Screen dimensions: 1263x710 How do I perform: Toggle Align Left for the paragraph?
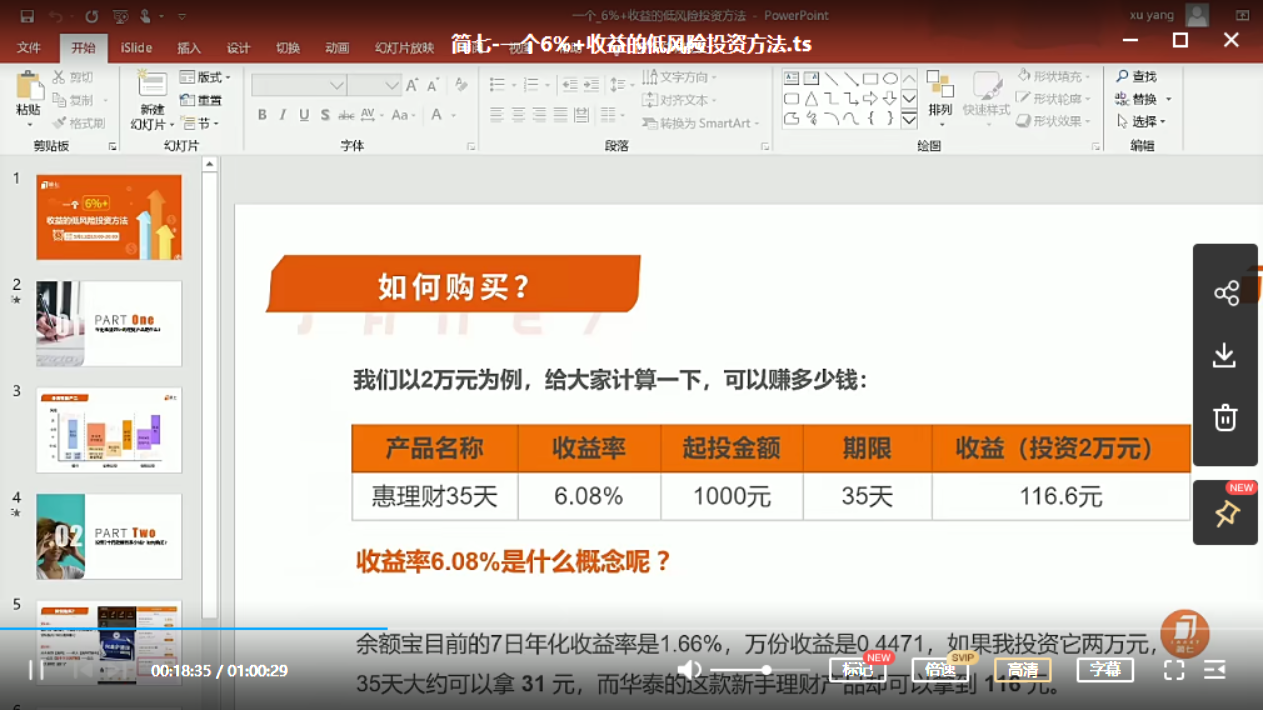point(497,116)
